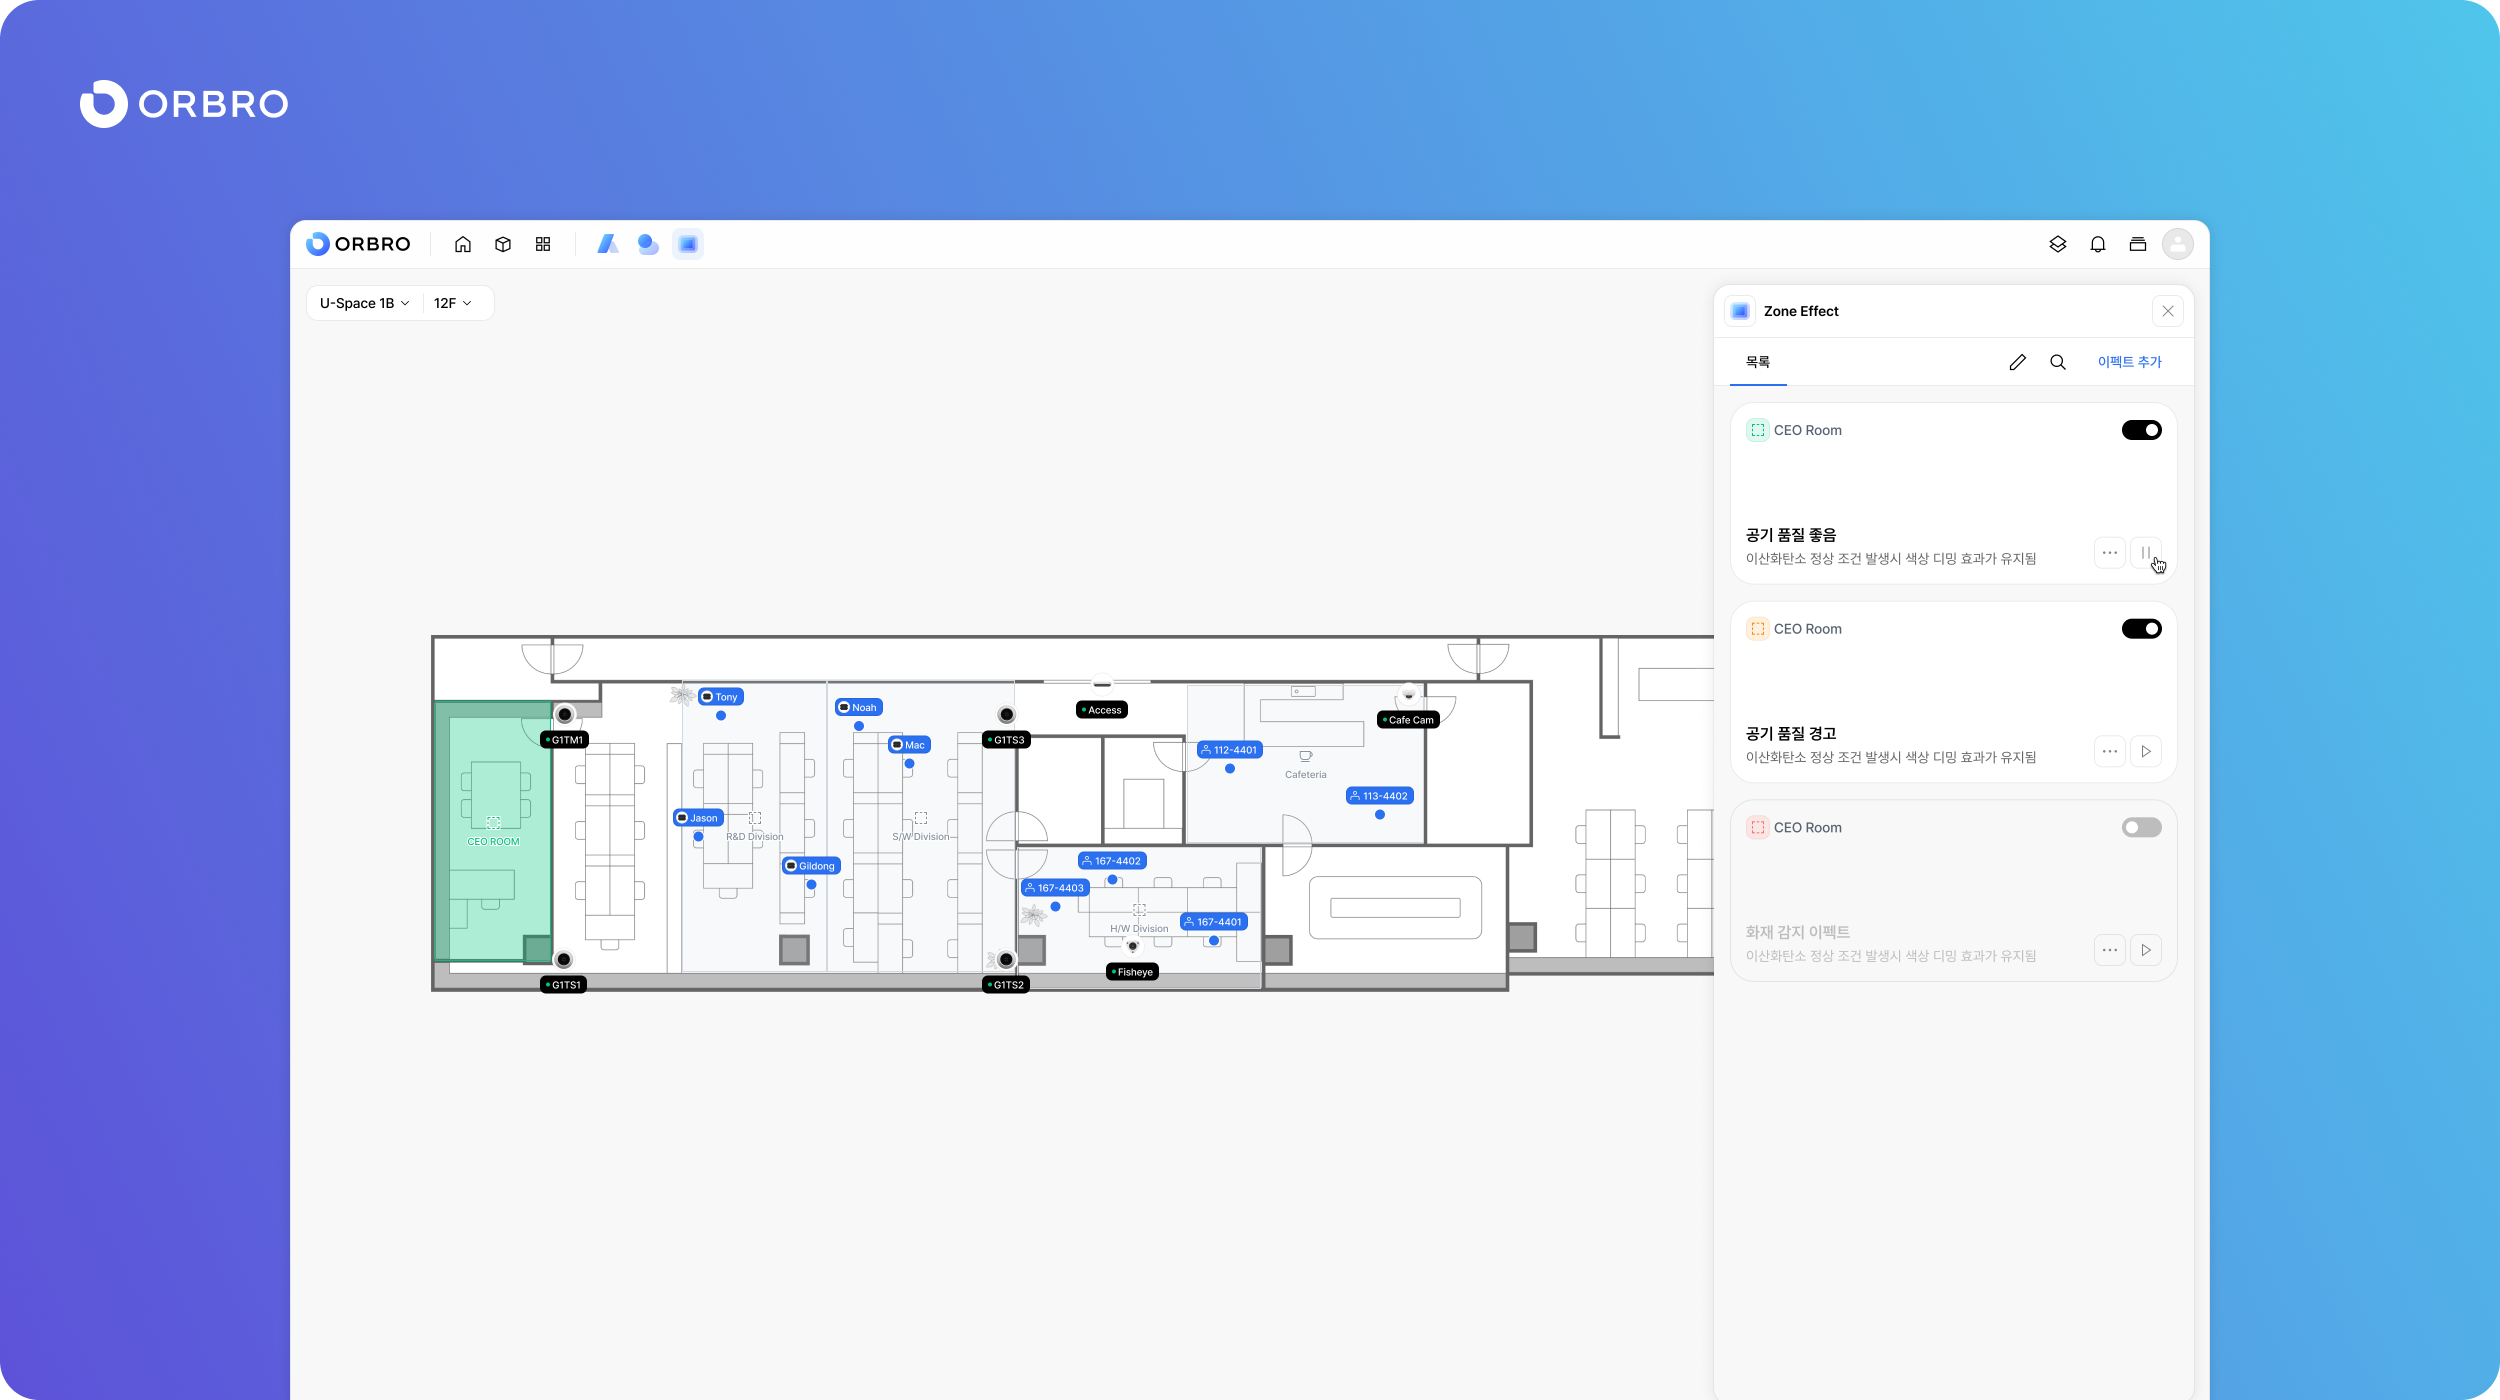Click the pencil edit icon in panel
2500x1400 pixels.
pyautogui.click(x=2017, y=362)
